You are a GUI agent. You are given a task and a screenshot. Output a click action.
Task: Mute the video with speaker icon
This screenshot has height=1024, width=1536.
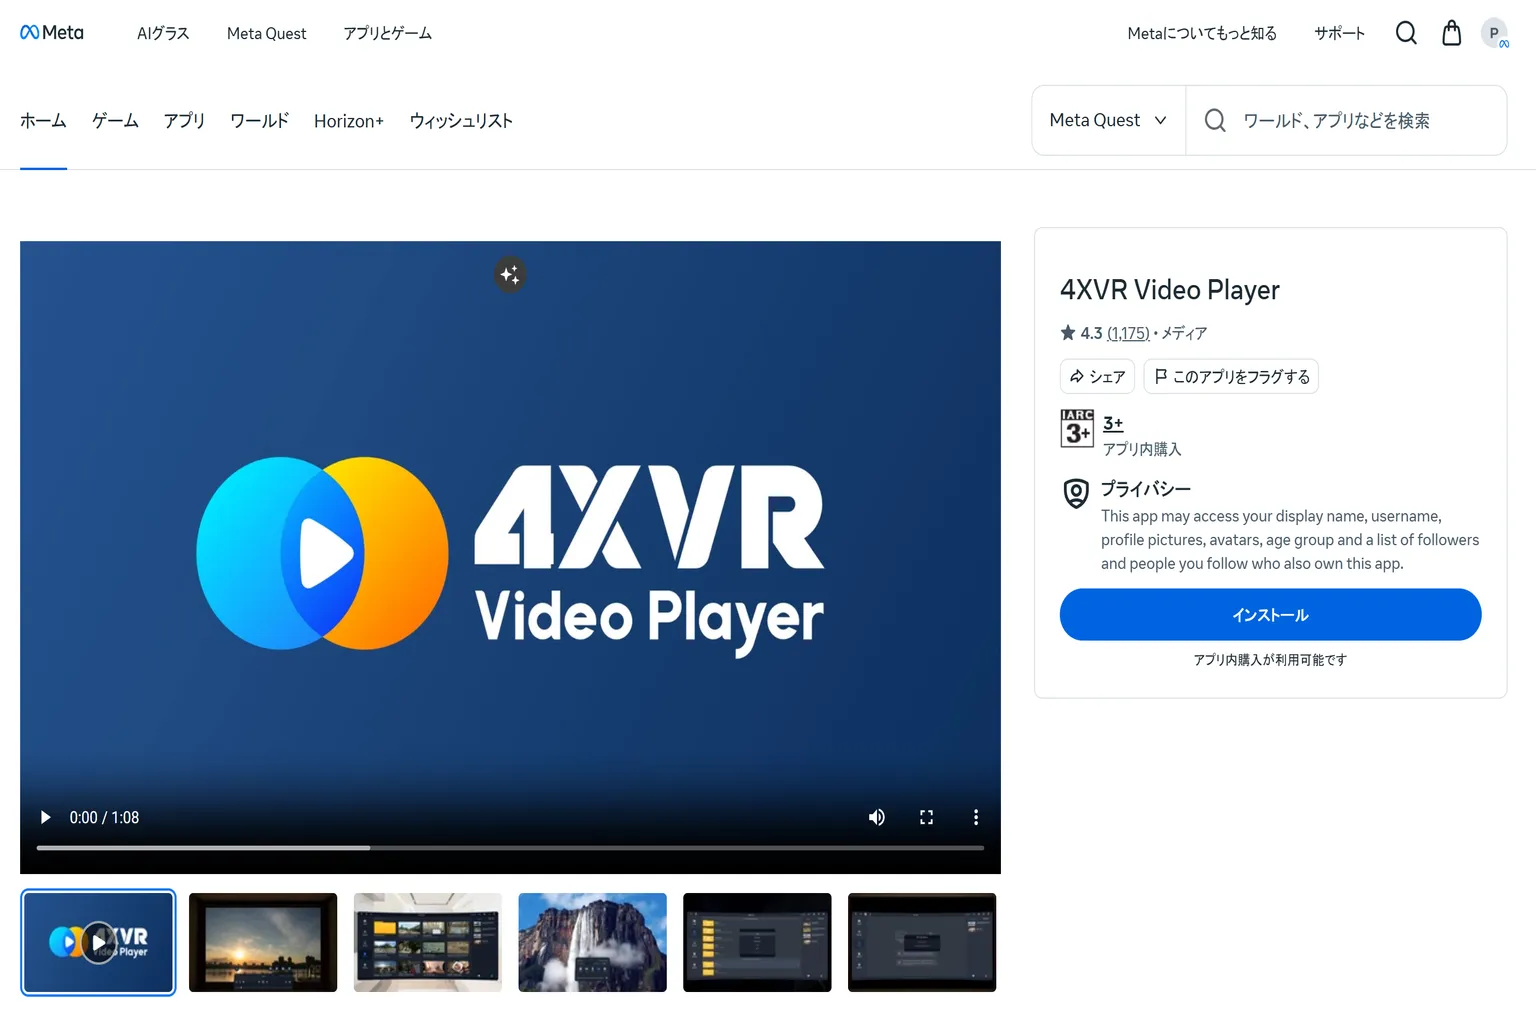877,817
